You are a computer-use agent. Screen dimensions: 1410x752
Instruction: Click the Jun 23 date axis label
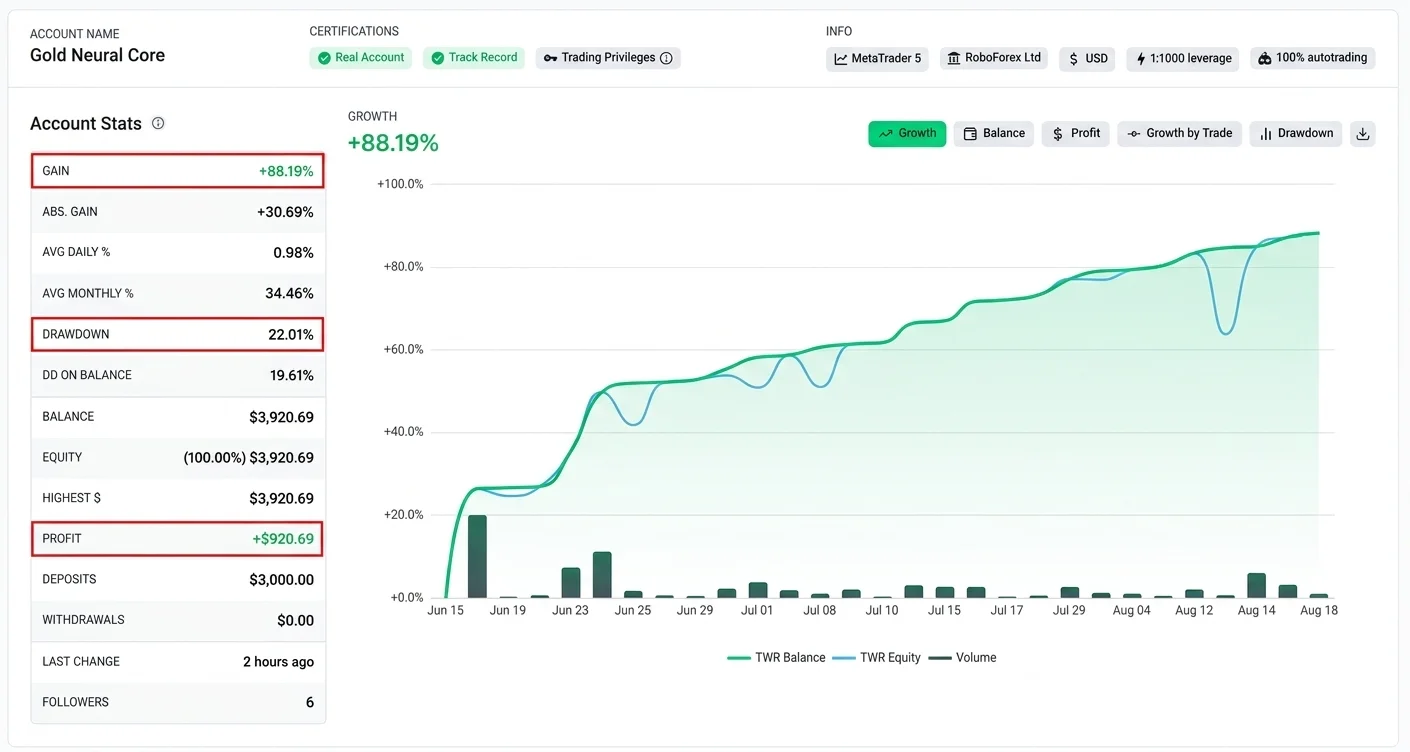pyautogui.click(x=570, y=610)
